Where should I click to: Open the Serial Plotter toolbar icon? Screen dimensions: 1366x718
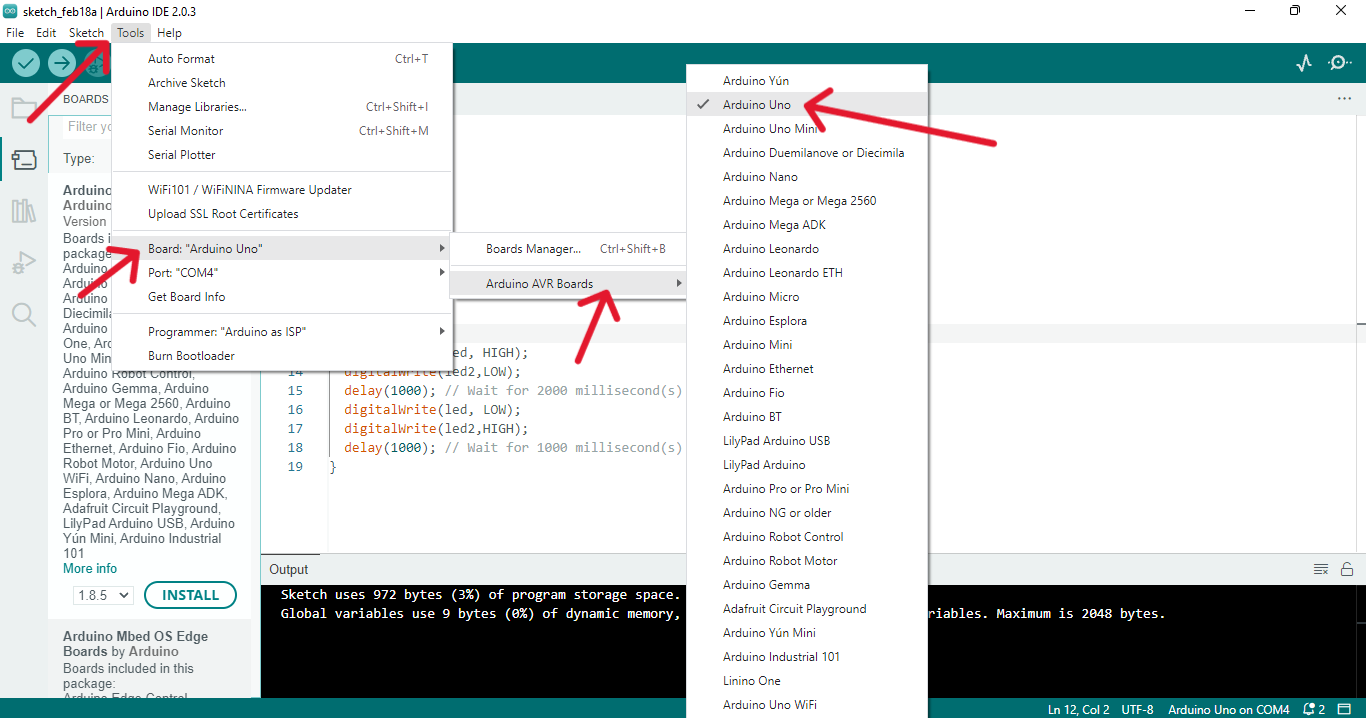1304,63
